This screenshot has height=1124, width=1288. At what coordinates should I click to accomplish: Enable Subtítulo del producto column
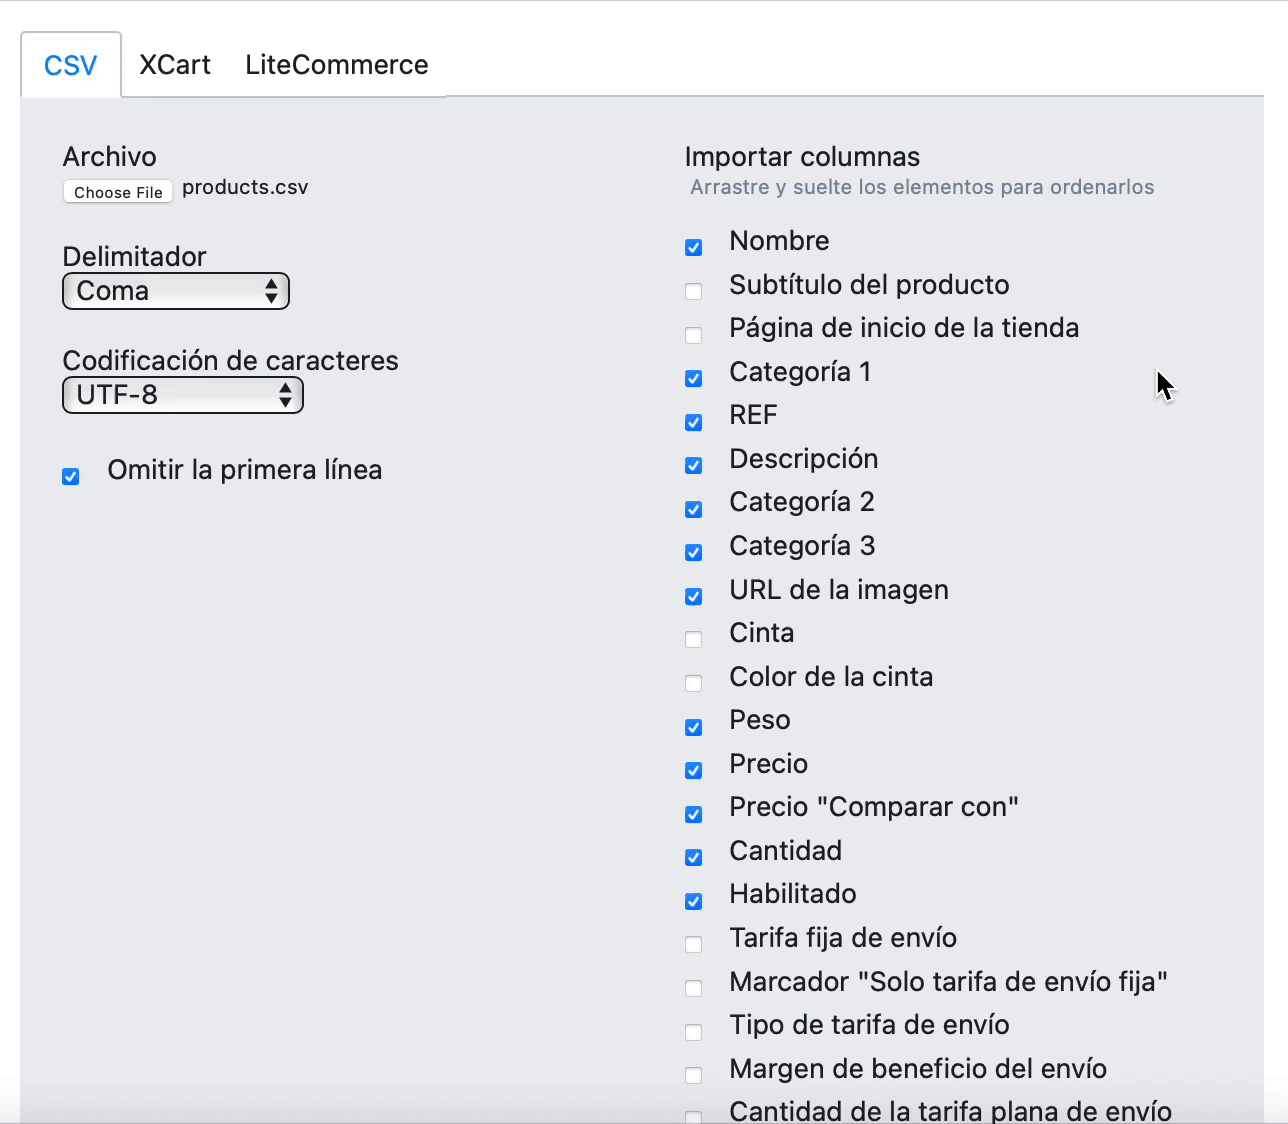[x=693, y=291]
